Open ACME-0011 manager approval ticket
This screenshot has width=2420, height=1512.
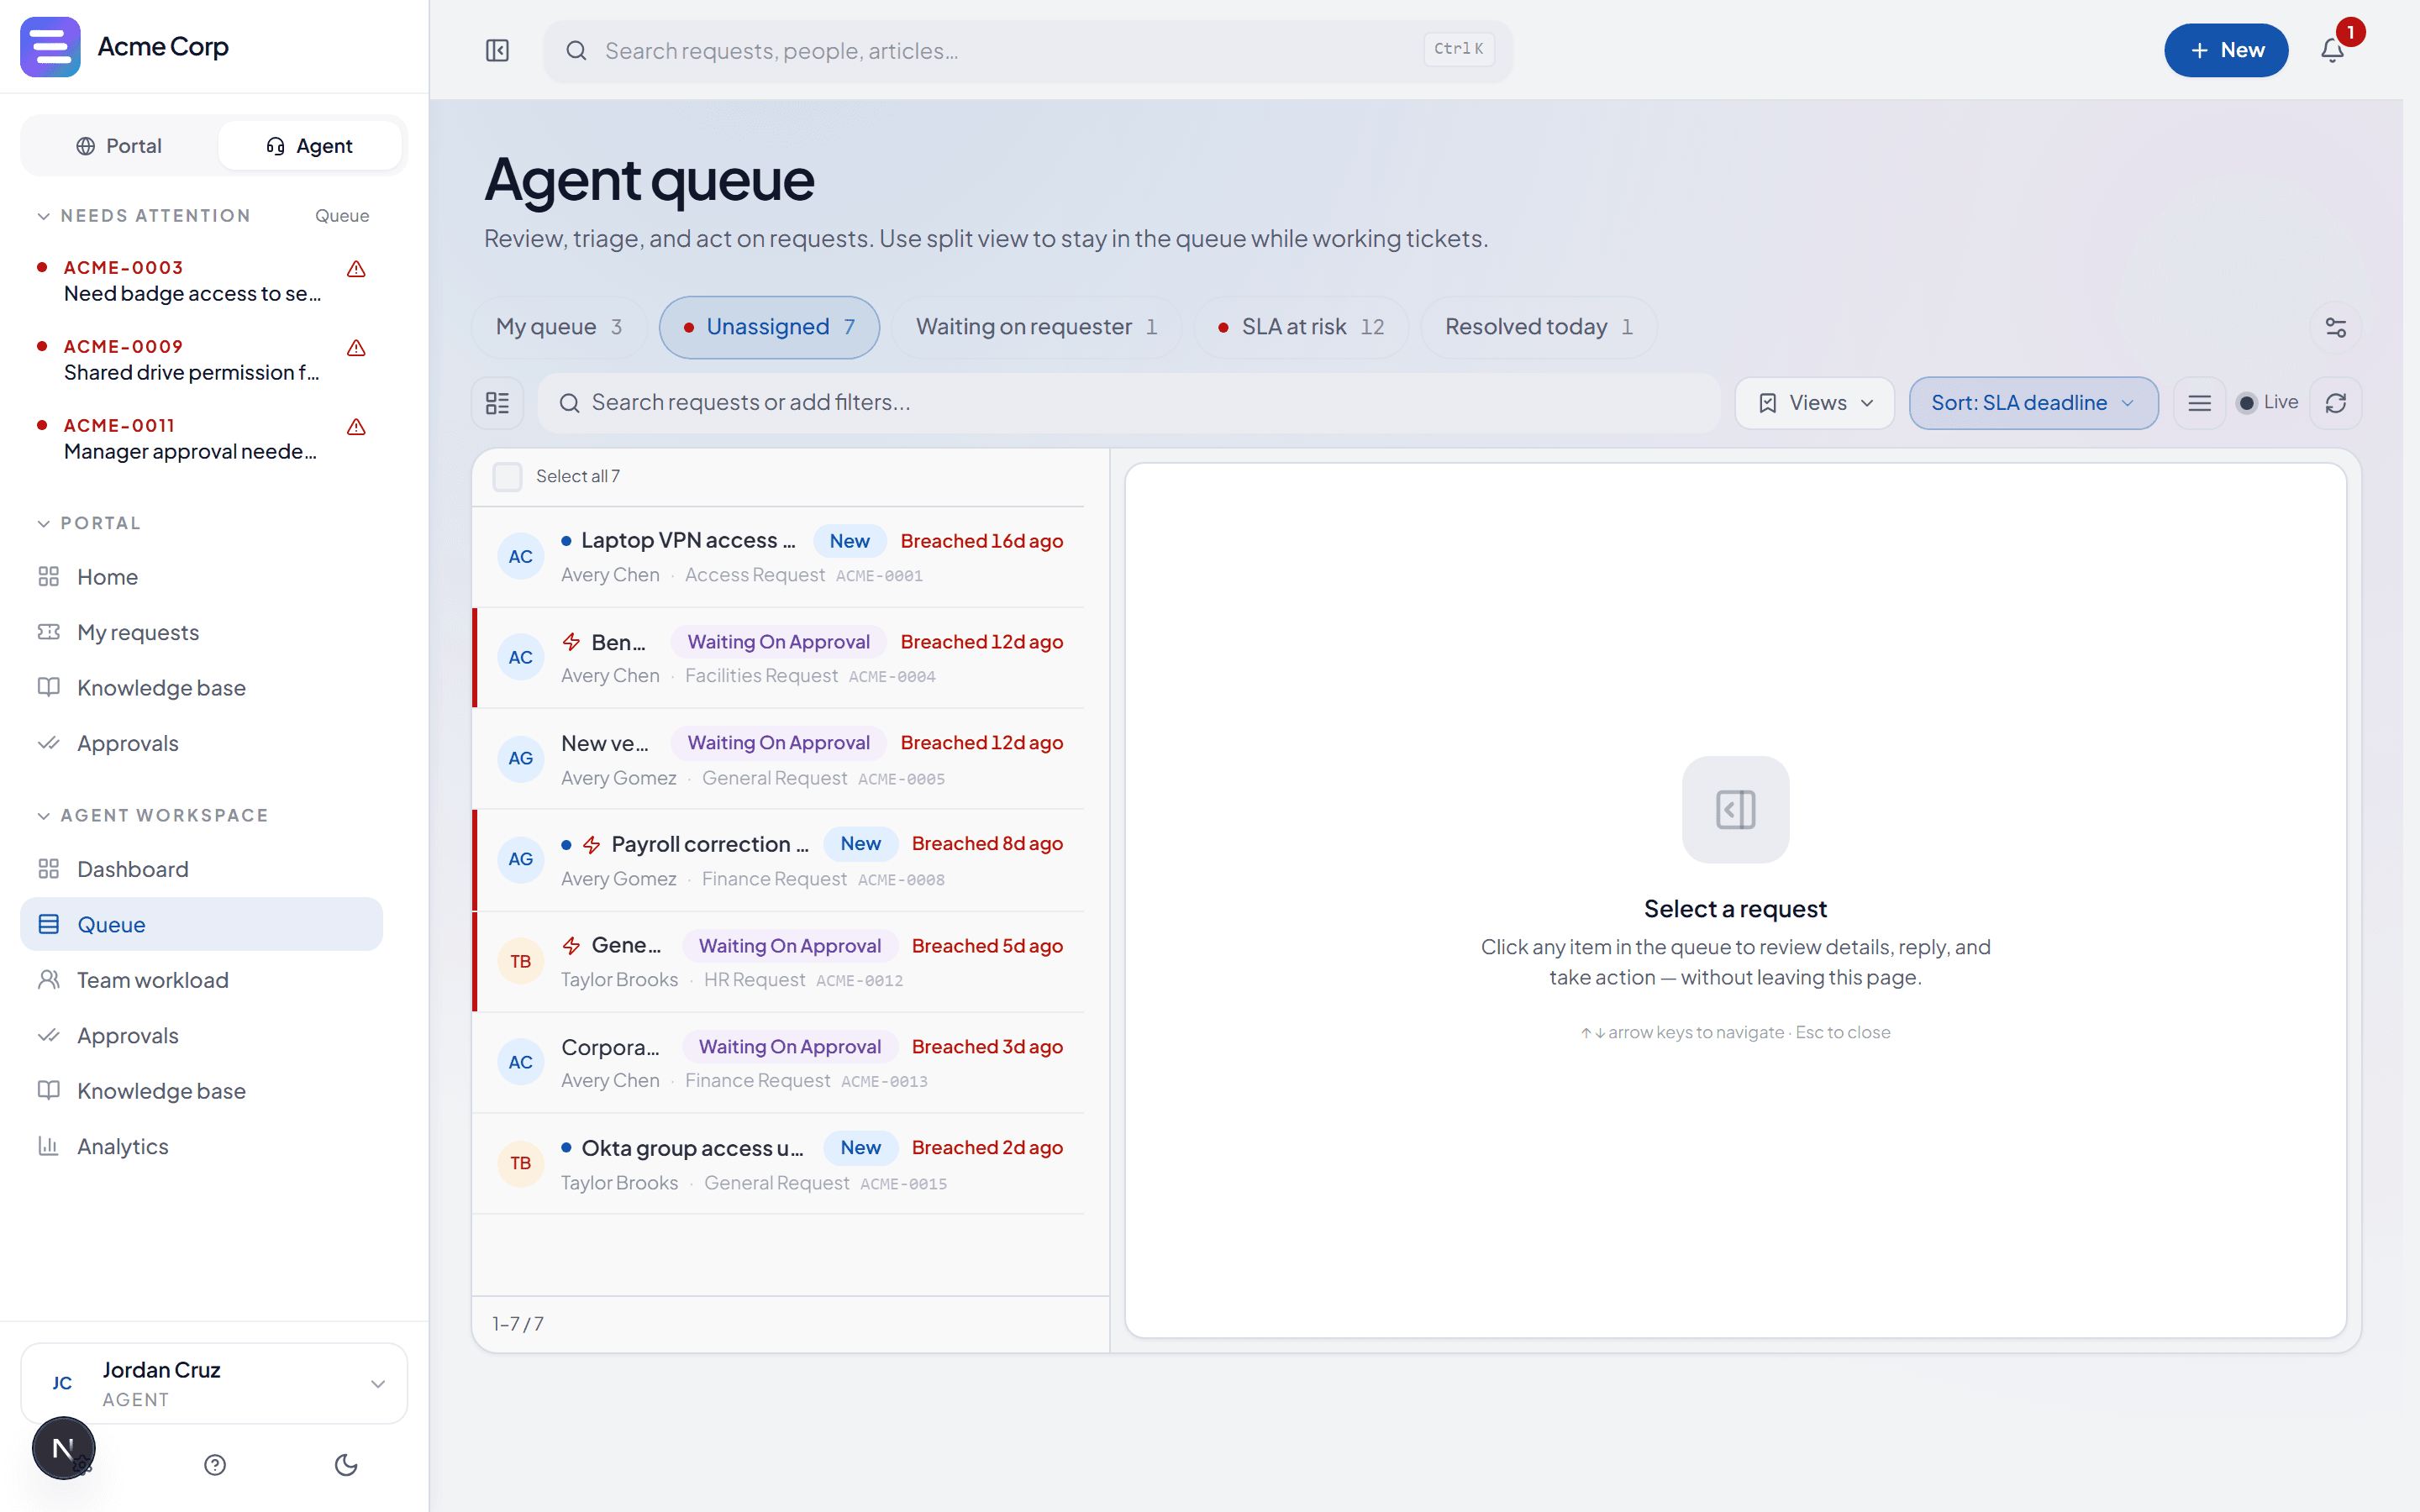(x=201, y=439)
